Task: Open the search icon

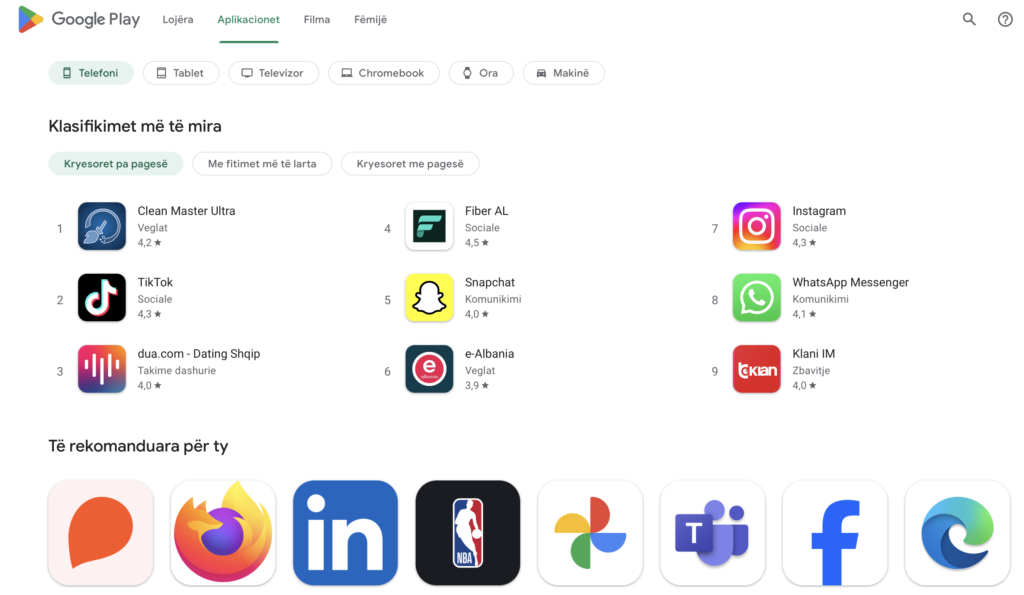Action: pos(969,19)
